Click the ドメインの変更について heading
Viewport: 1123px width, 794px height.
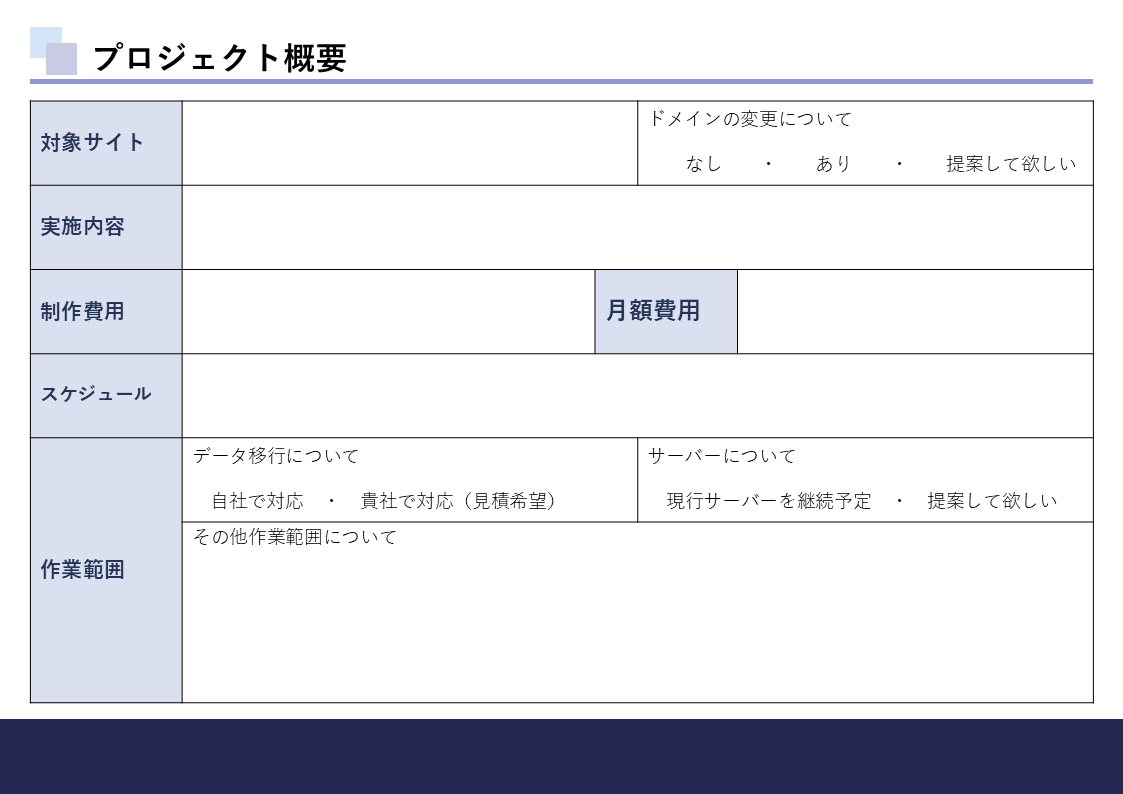750,119
